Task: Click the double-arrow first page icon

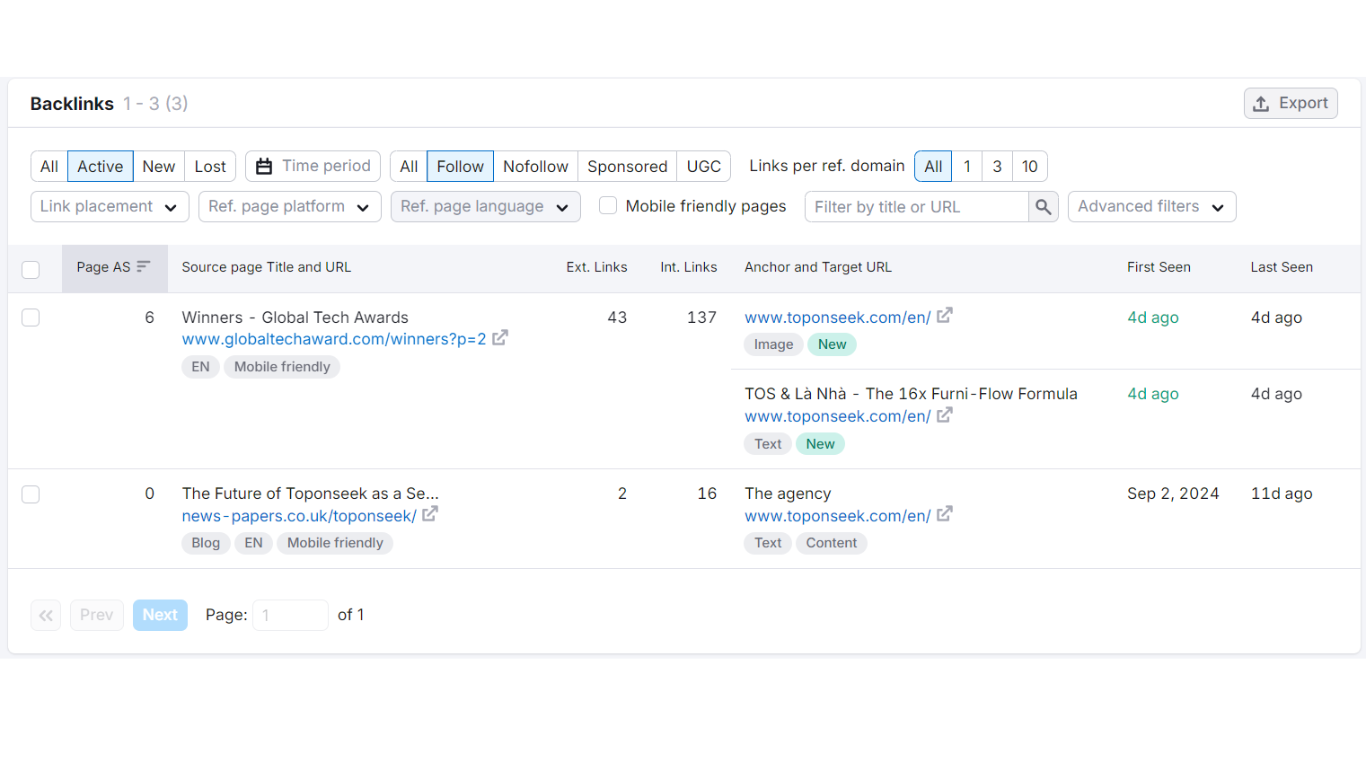Action: tap(46, 615)
